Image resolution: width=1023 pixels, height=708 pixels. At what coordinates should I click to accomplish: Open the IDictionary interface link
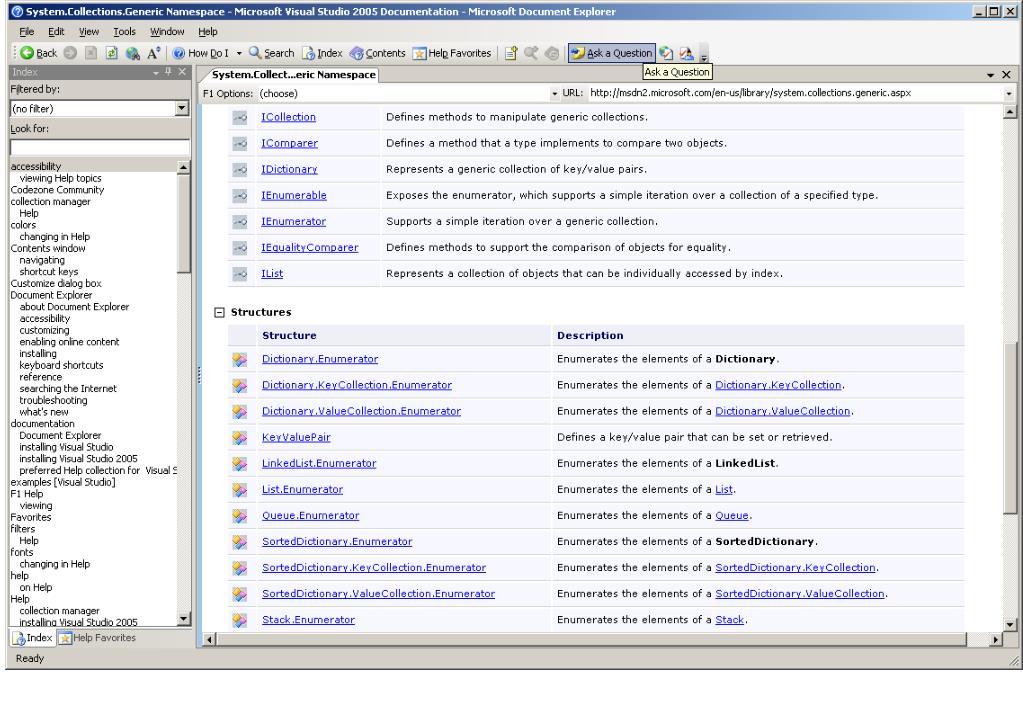coord(289,169)
